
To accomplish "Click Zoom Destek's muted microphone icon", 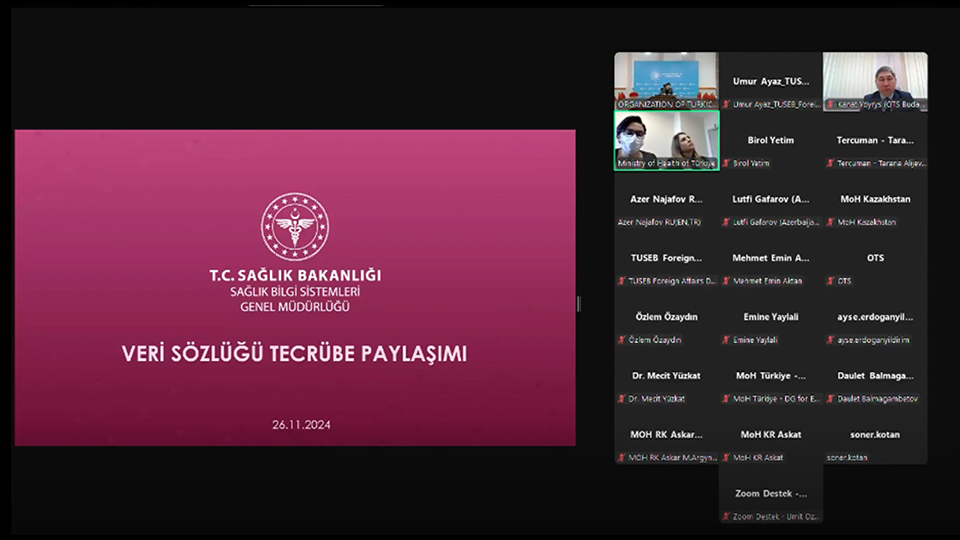I will pyautogui.click(x=726, y=517).
